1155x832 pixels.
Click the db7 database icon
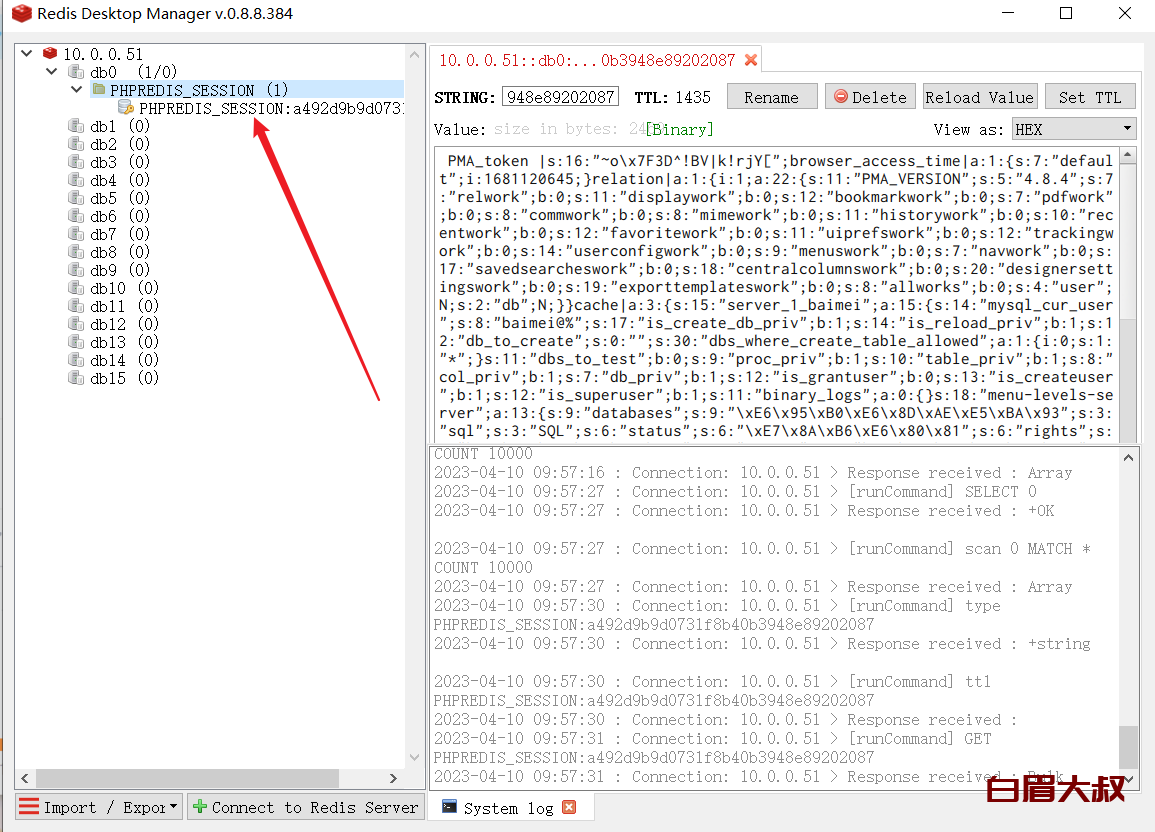click(76, 234)
